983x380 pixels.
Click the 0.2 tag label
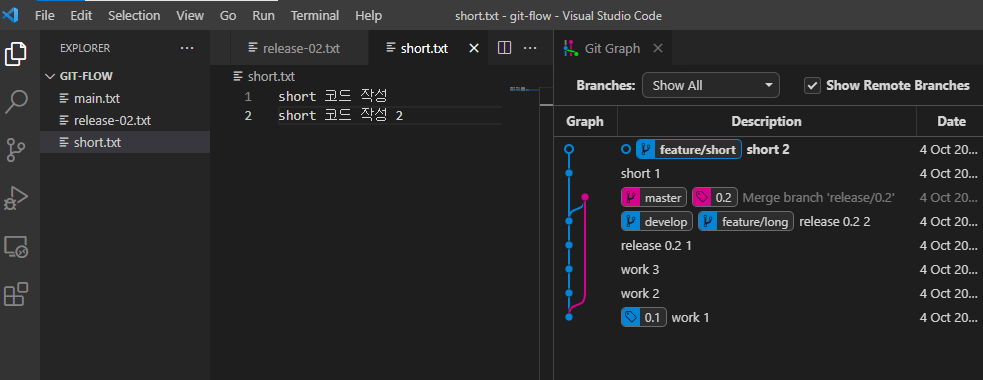(x=715, y=198)
